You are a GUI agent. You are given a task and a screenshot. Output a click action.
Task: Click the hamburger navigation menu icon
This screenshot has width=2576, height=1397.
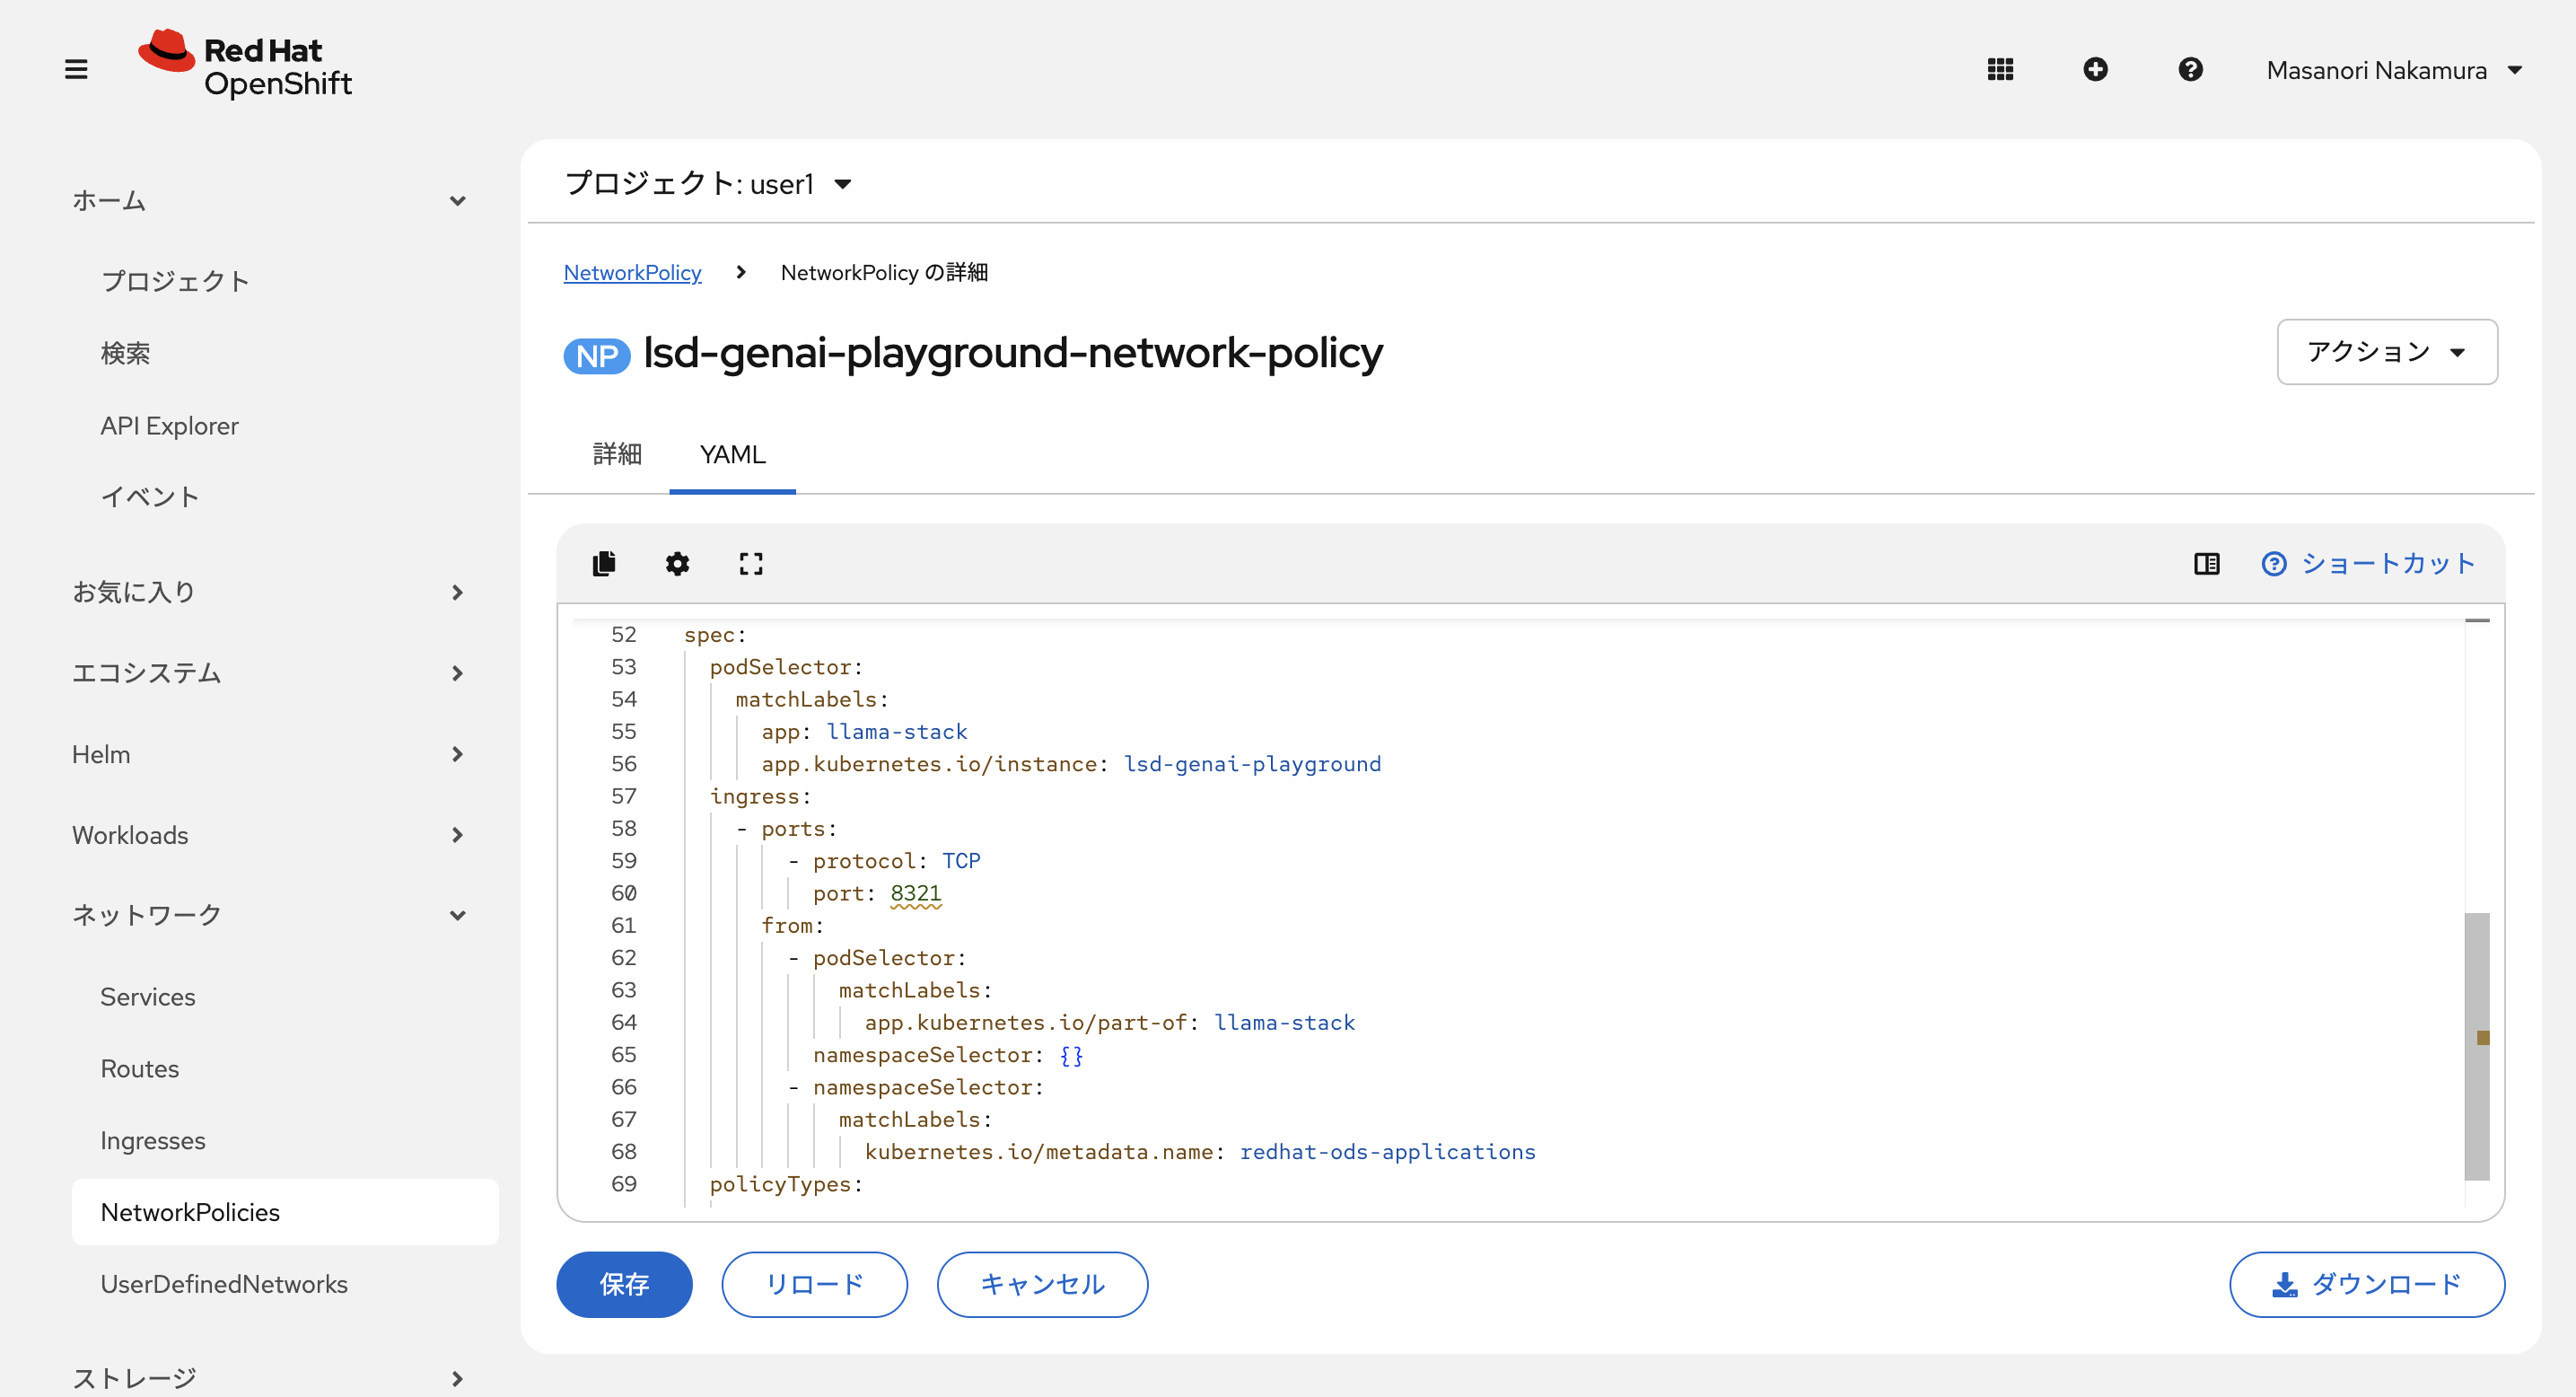[76, 69]
